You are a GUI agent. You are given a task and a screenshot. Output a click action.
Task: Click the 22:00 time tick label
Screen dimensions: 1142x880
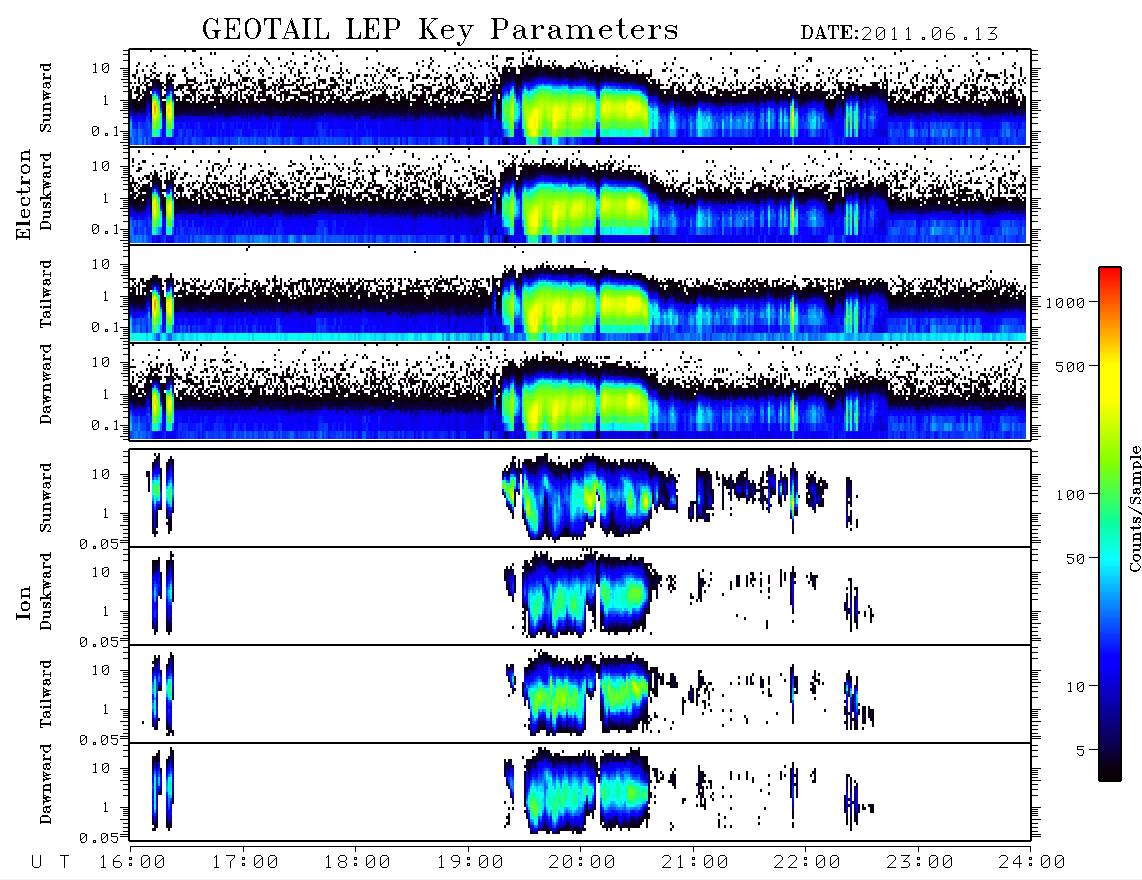807,863
